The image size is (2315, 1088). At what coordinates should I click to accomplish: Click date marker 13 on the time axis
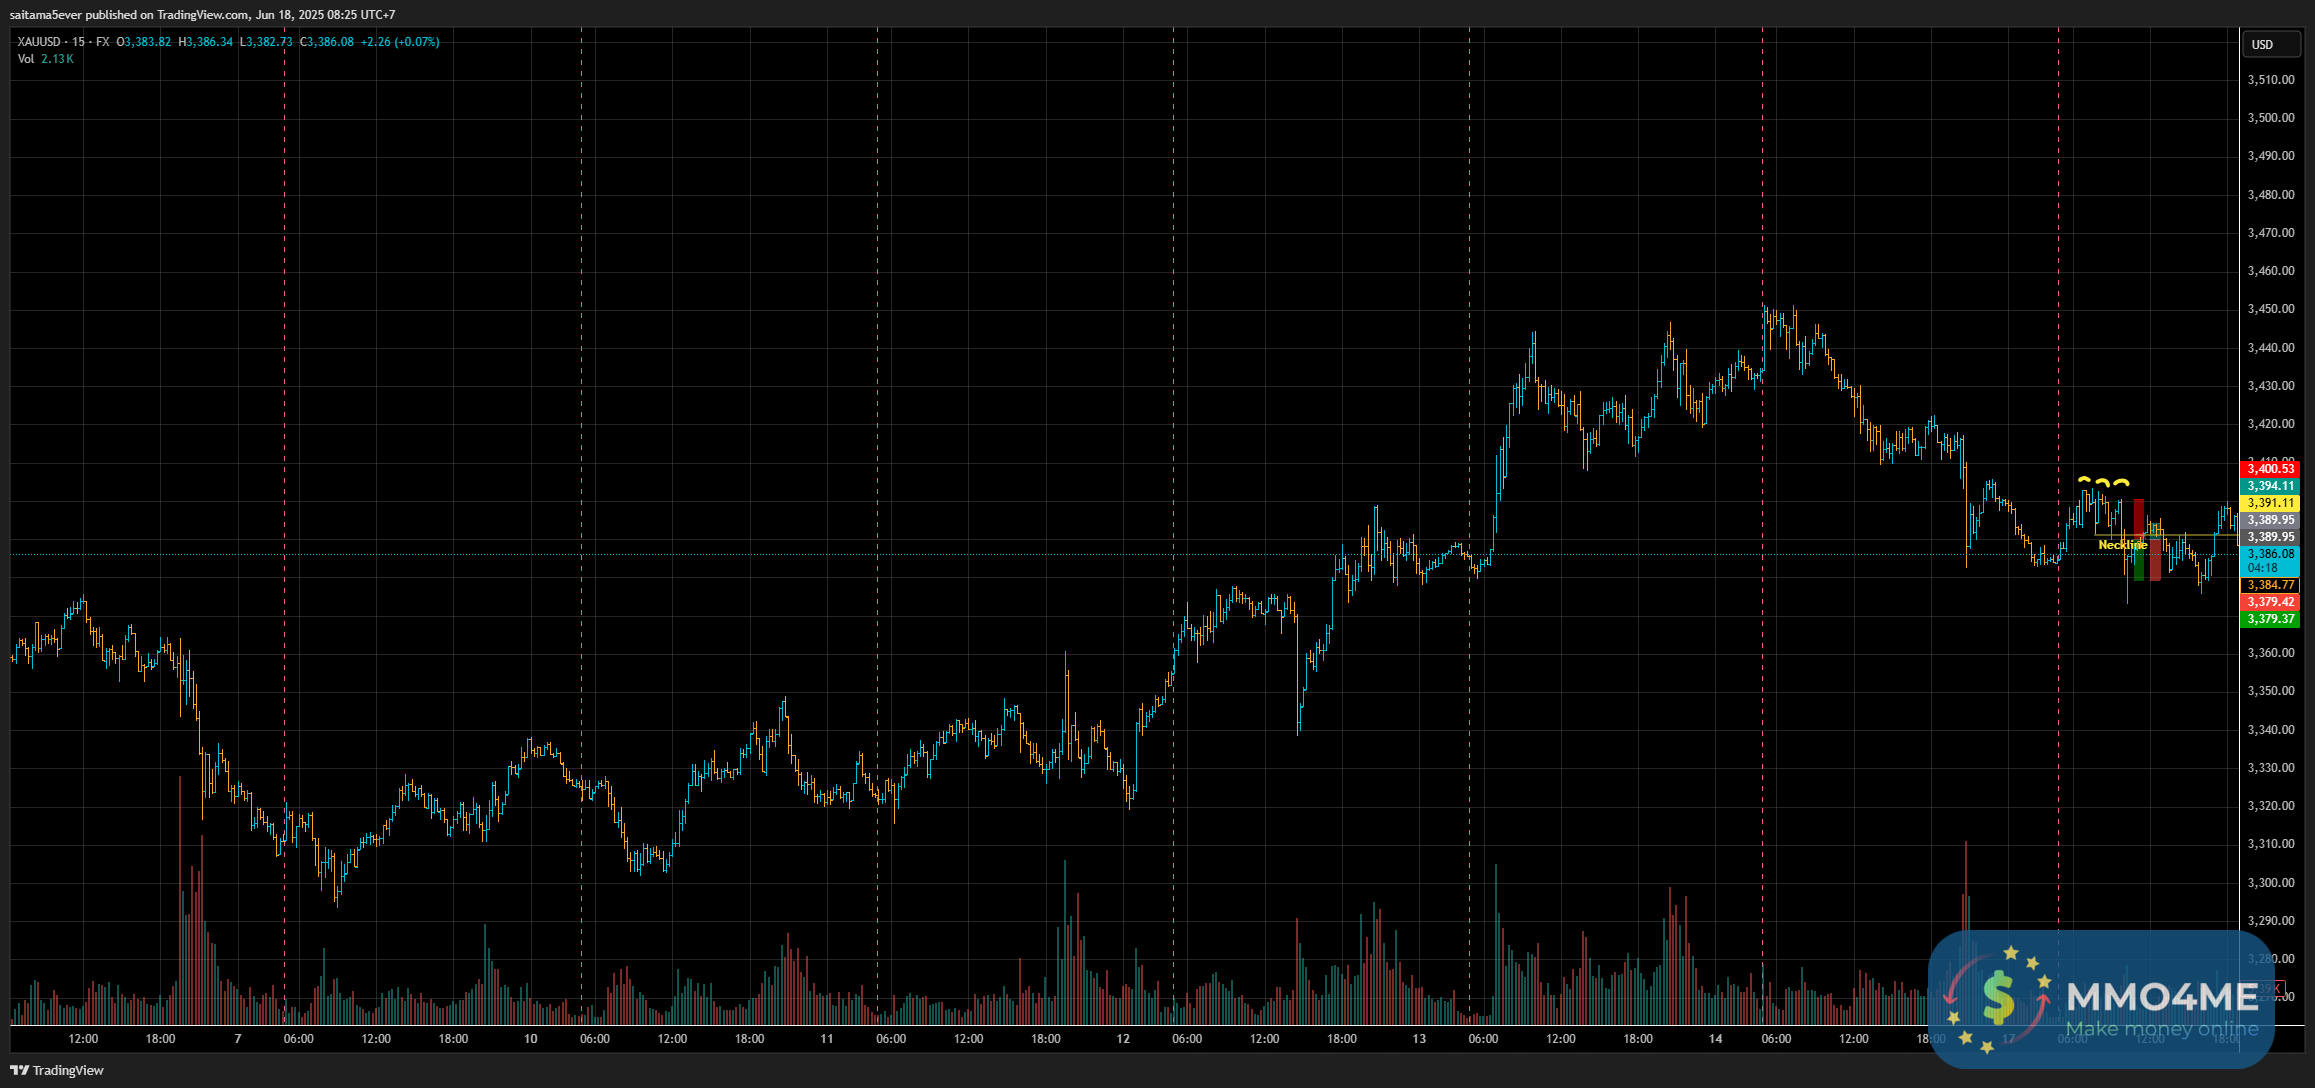(1419, 1039)
